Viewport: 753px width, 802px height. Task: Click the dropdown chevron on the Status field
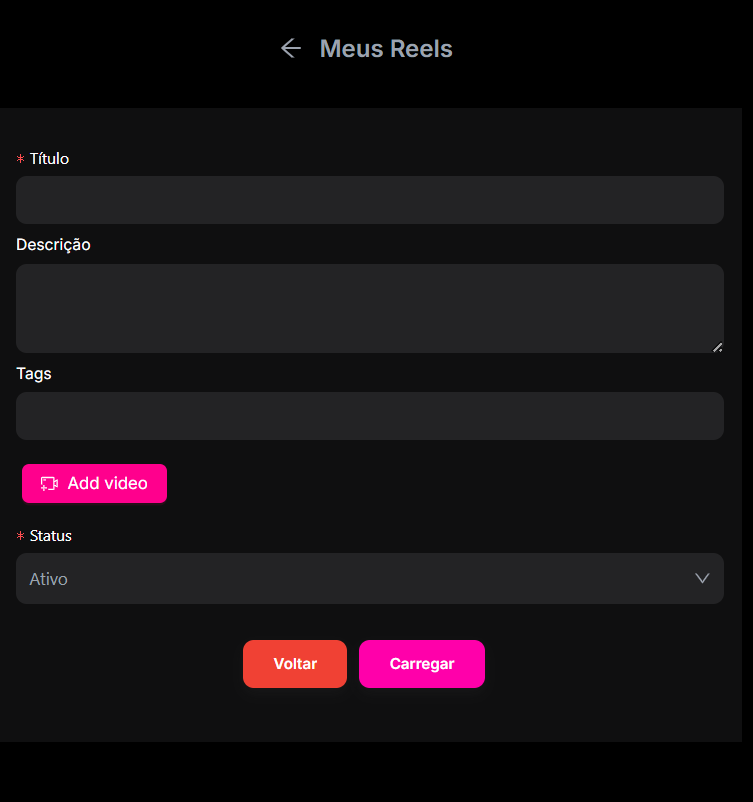[703, 578]
